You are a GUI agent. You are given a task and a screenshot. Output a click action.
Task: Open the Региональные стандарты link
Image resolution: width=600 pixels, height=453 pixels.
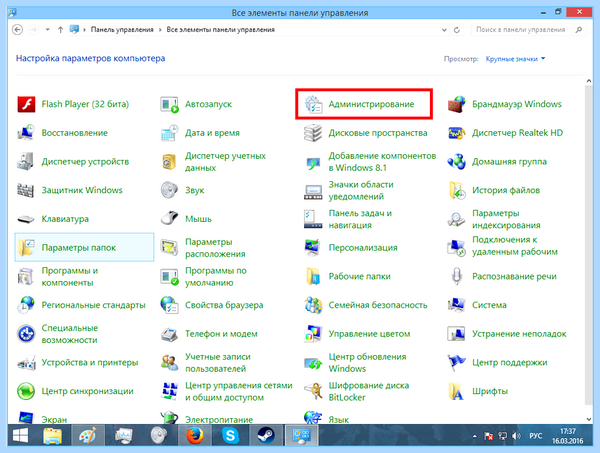tap(93, 305)
